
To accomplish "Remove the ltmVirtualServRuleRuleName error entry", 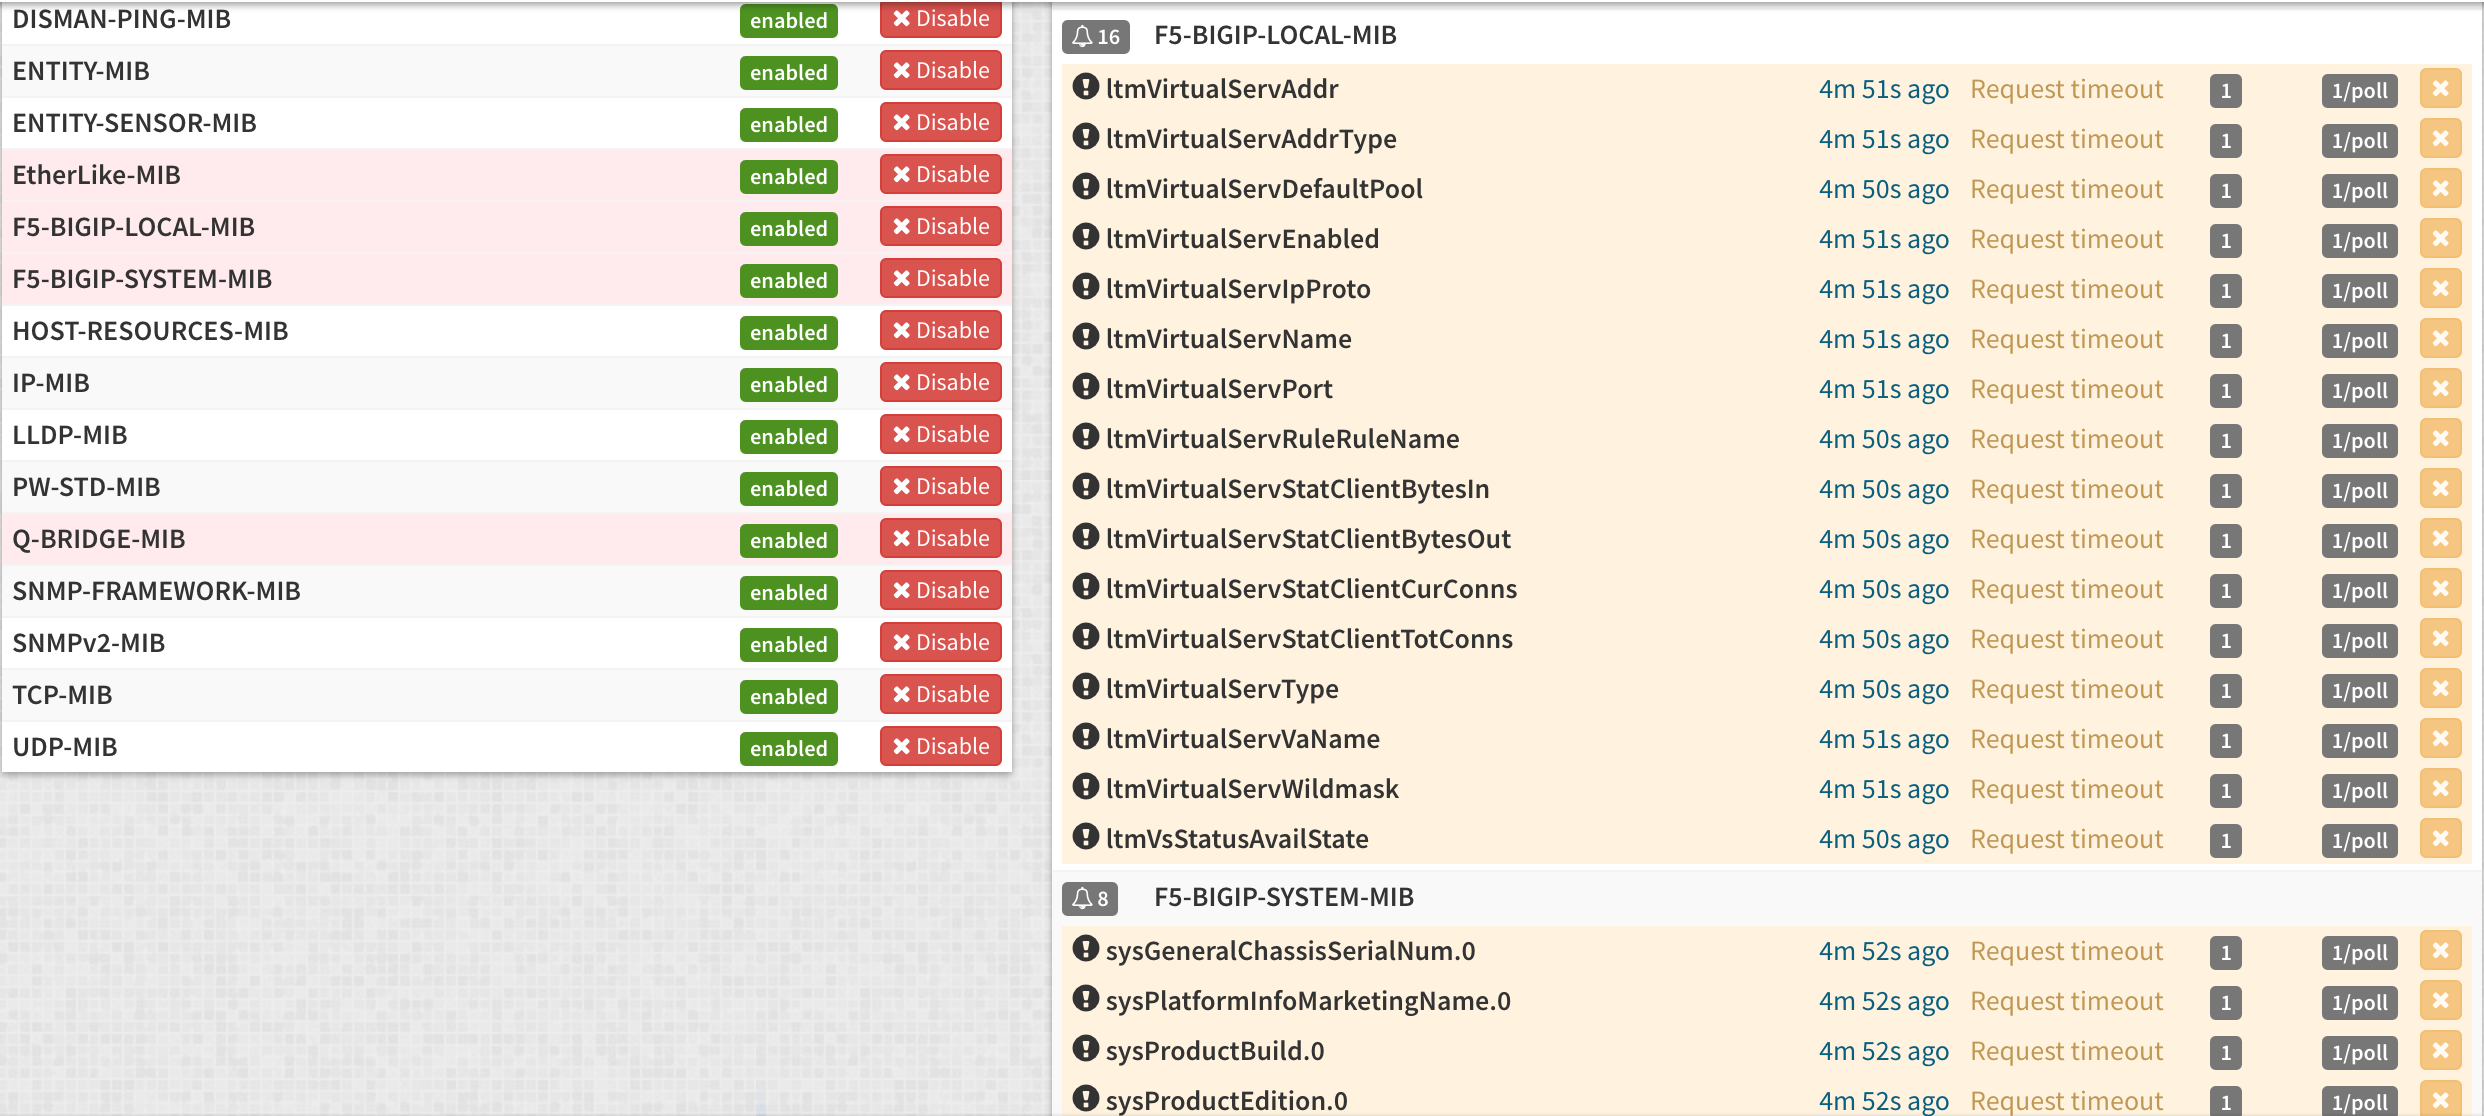I will click(x=2441, y=439).
